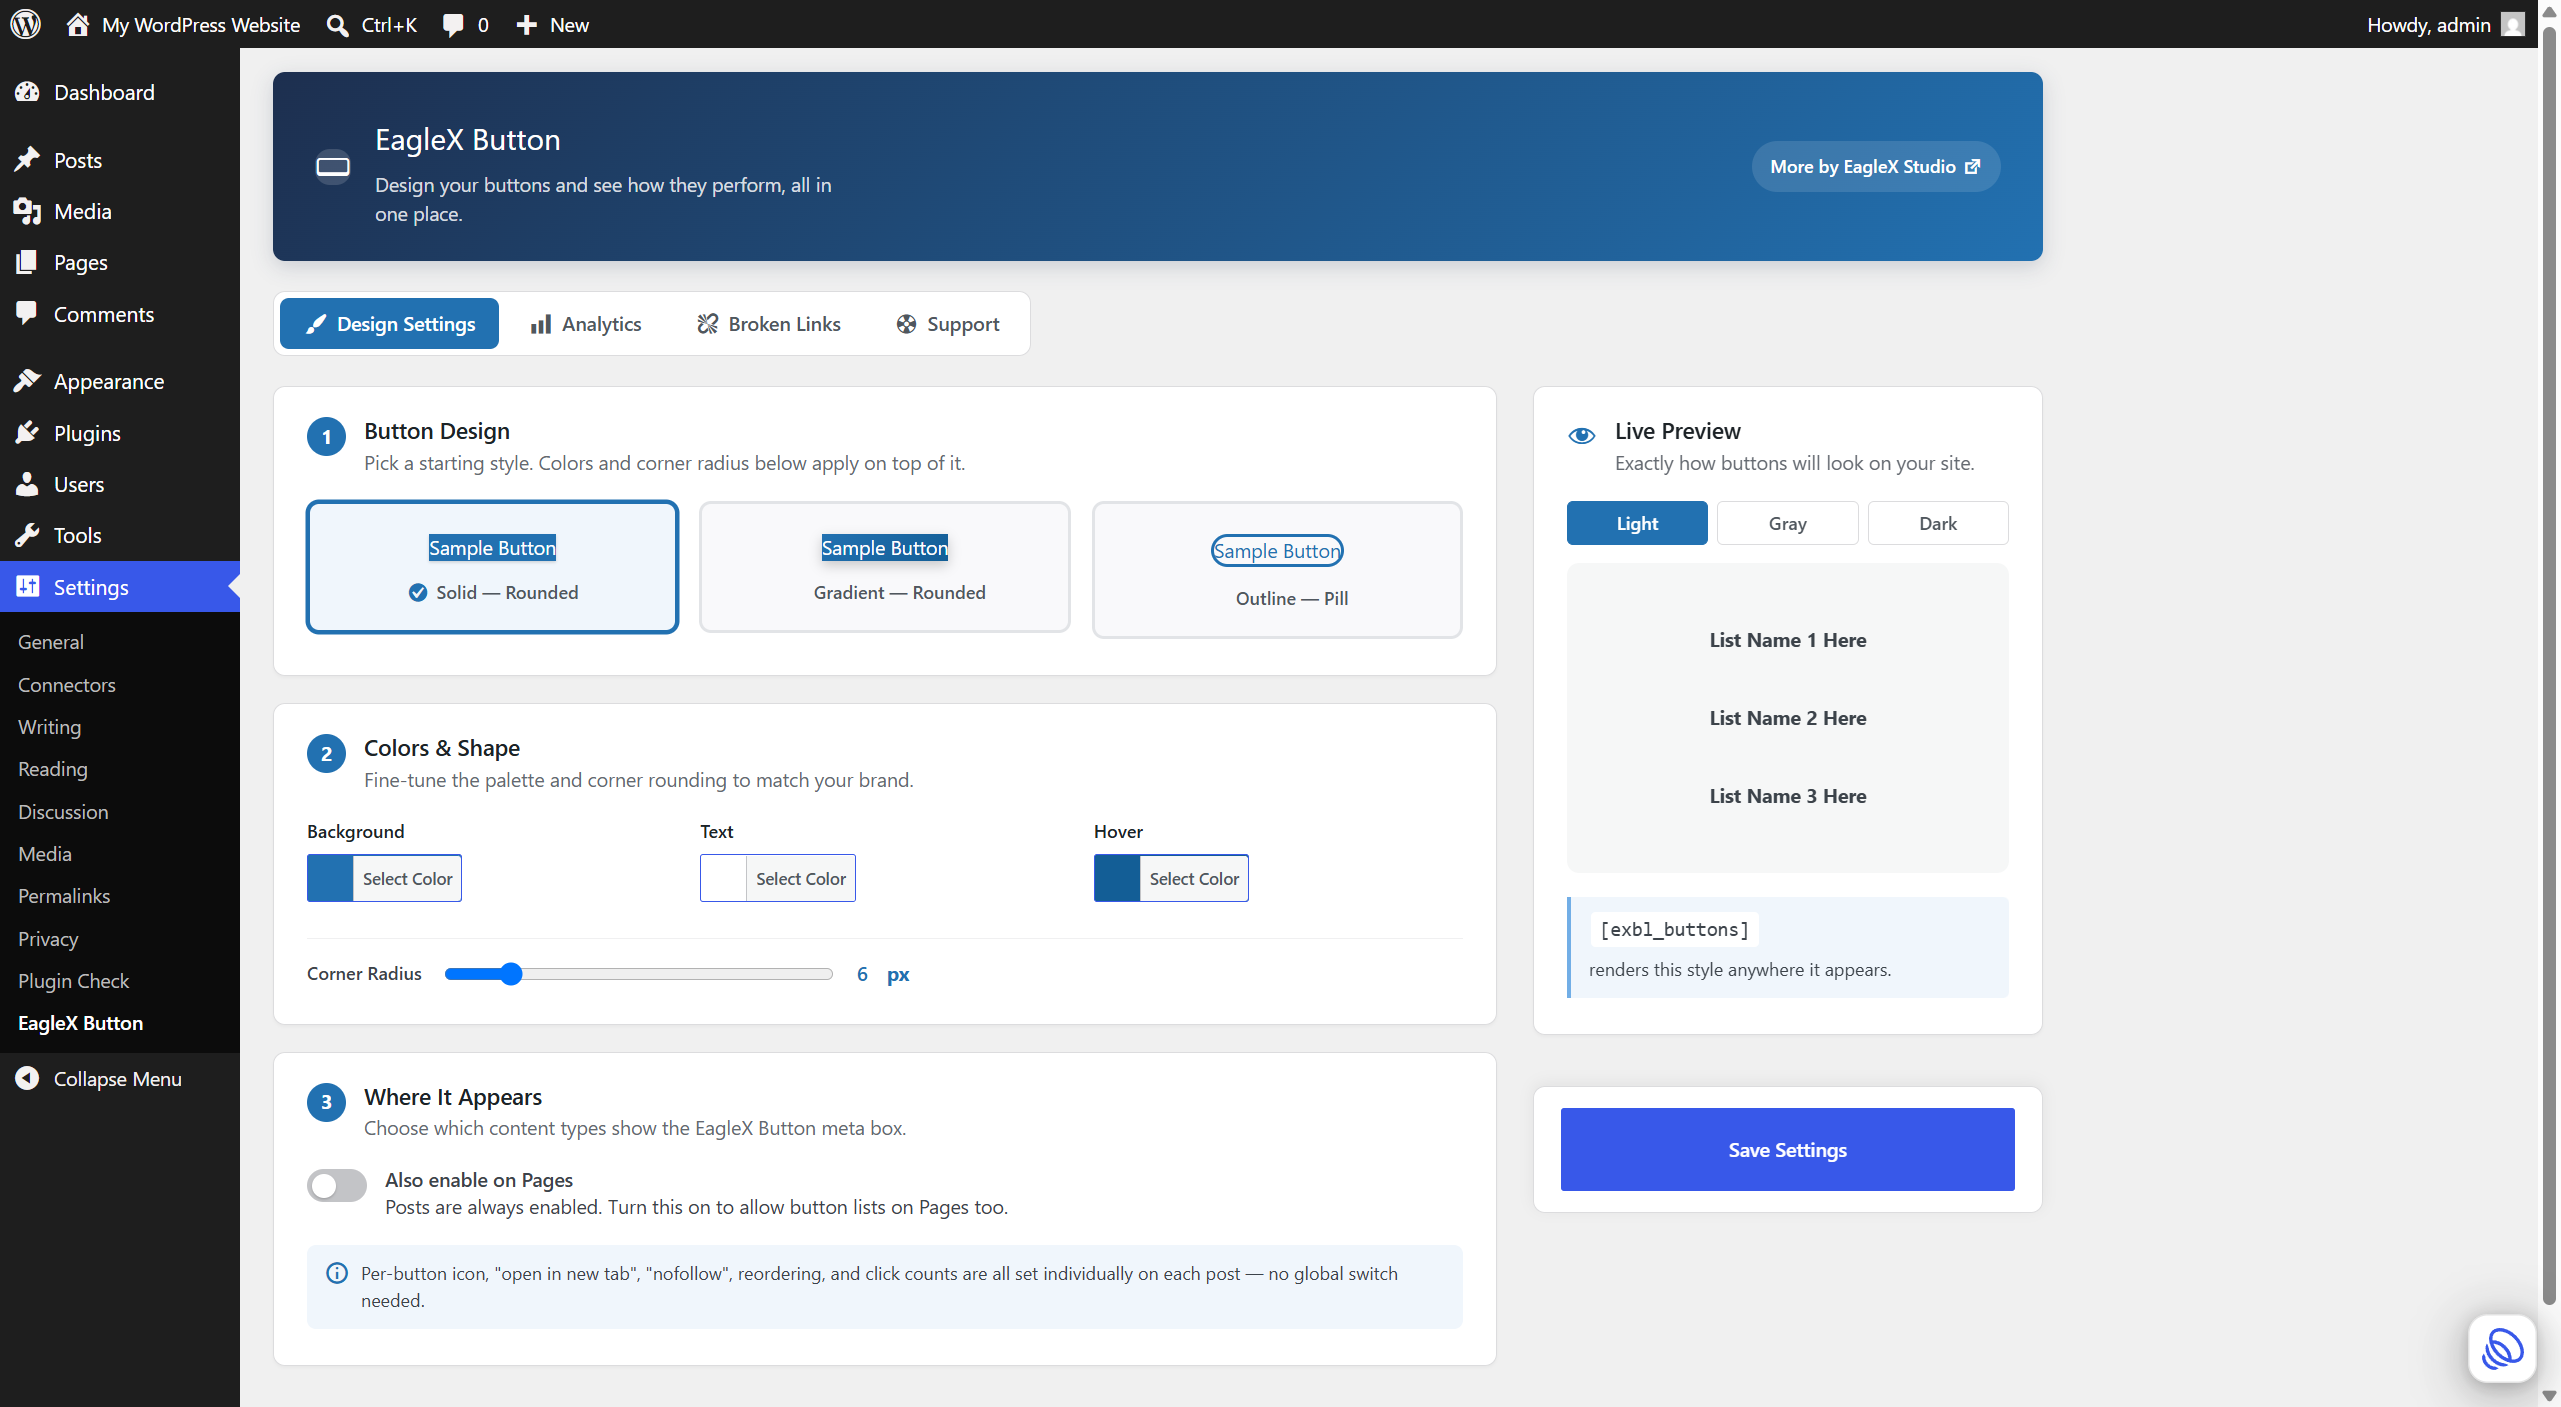Click Select Color for Hover
This screenshot has height=1407, width=2561.
point(1194,878)
